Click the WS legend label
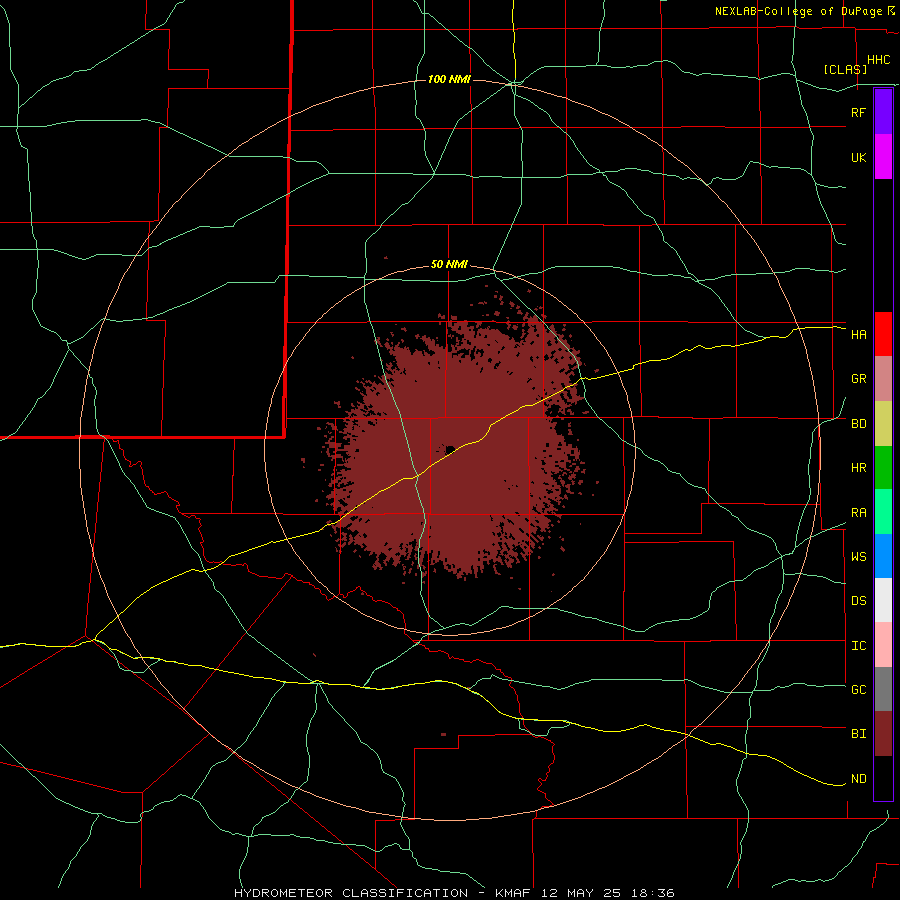This screenshot has width=900, height=900. [858, 557]
